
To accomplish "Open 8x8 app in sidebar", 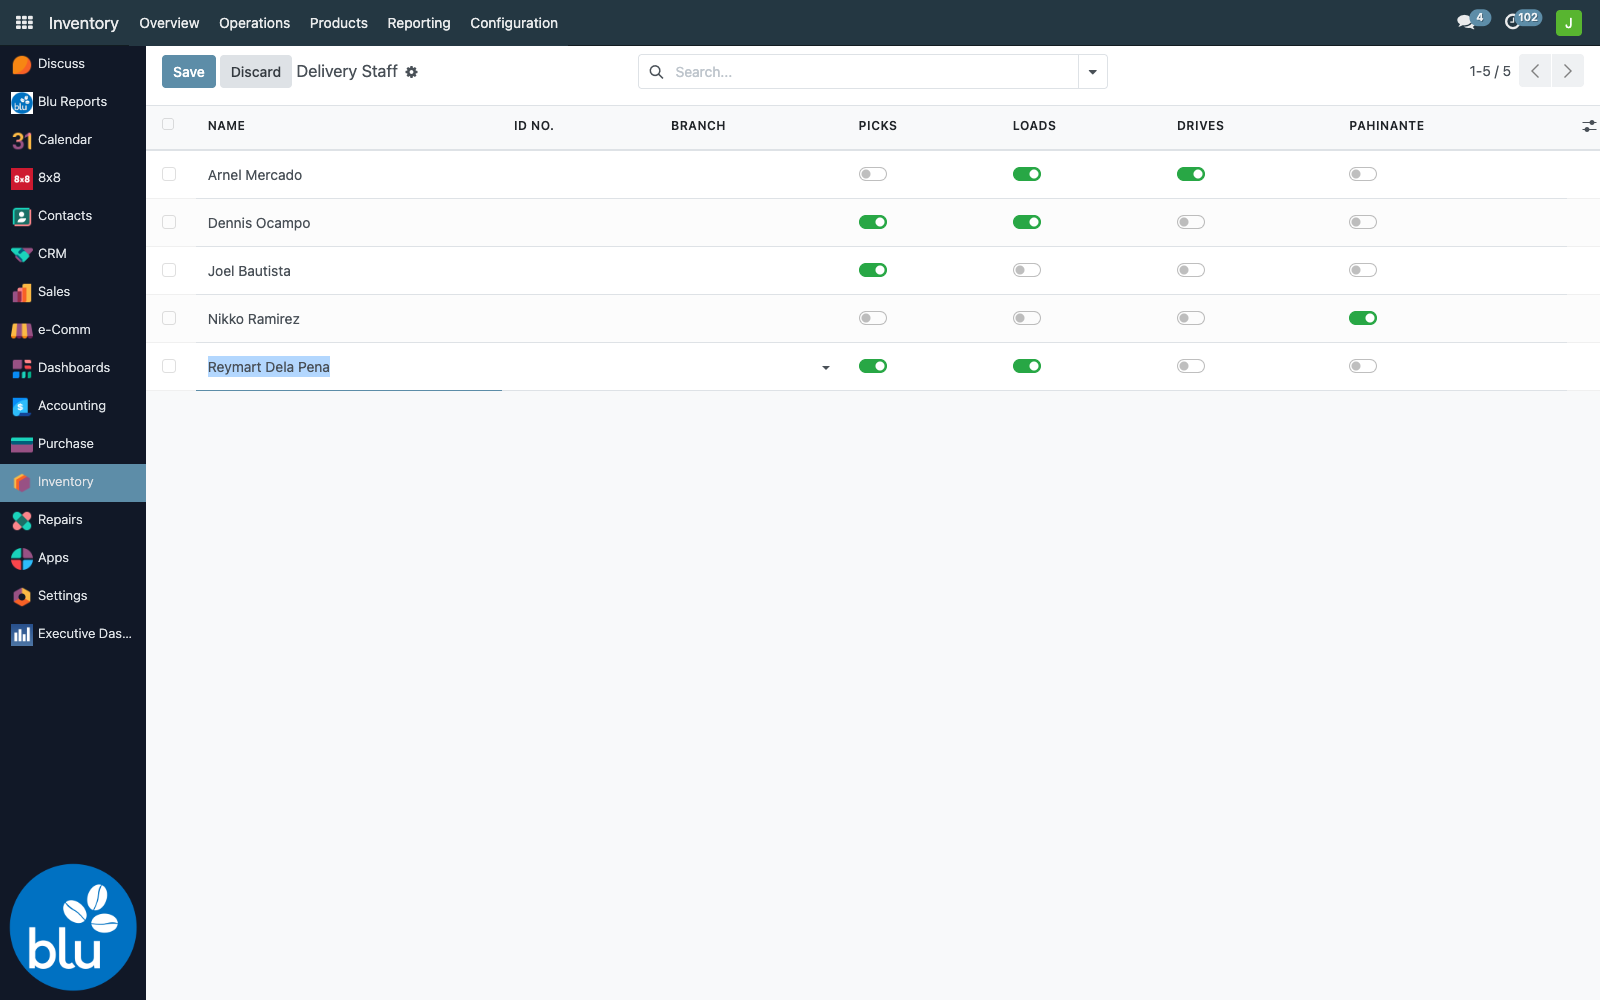I will point(73,178).
